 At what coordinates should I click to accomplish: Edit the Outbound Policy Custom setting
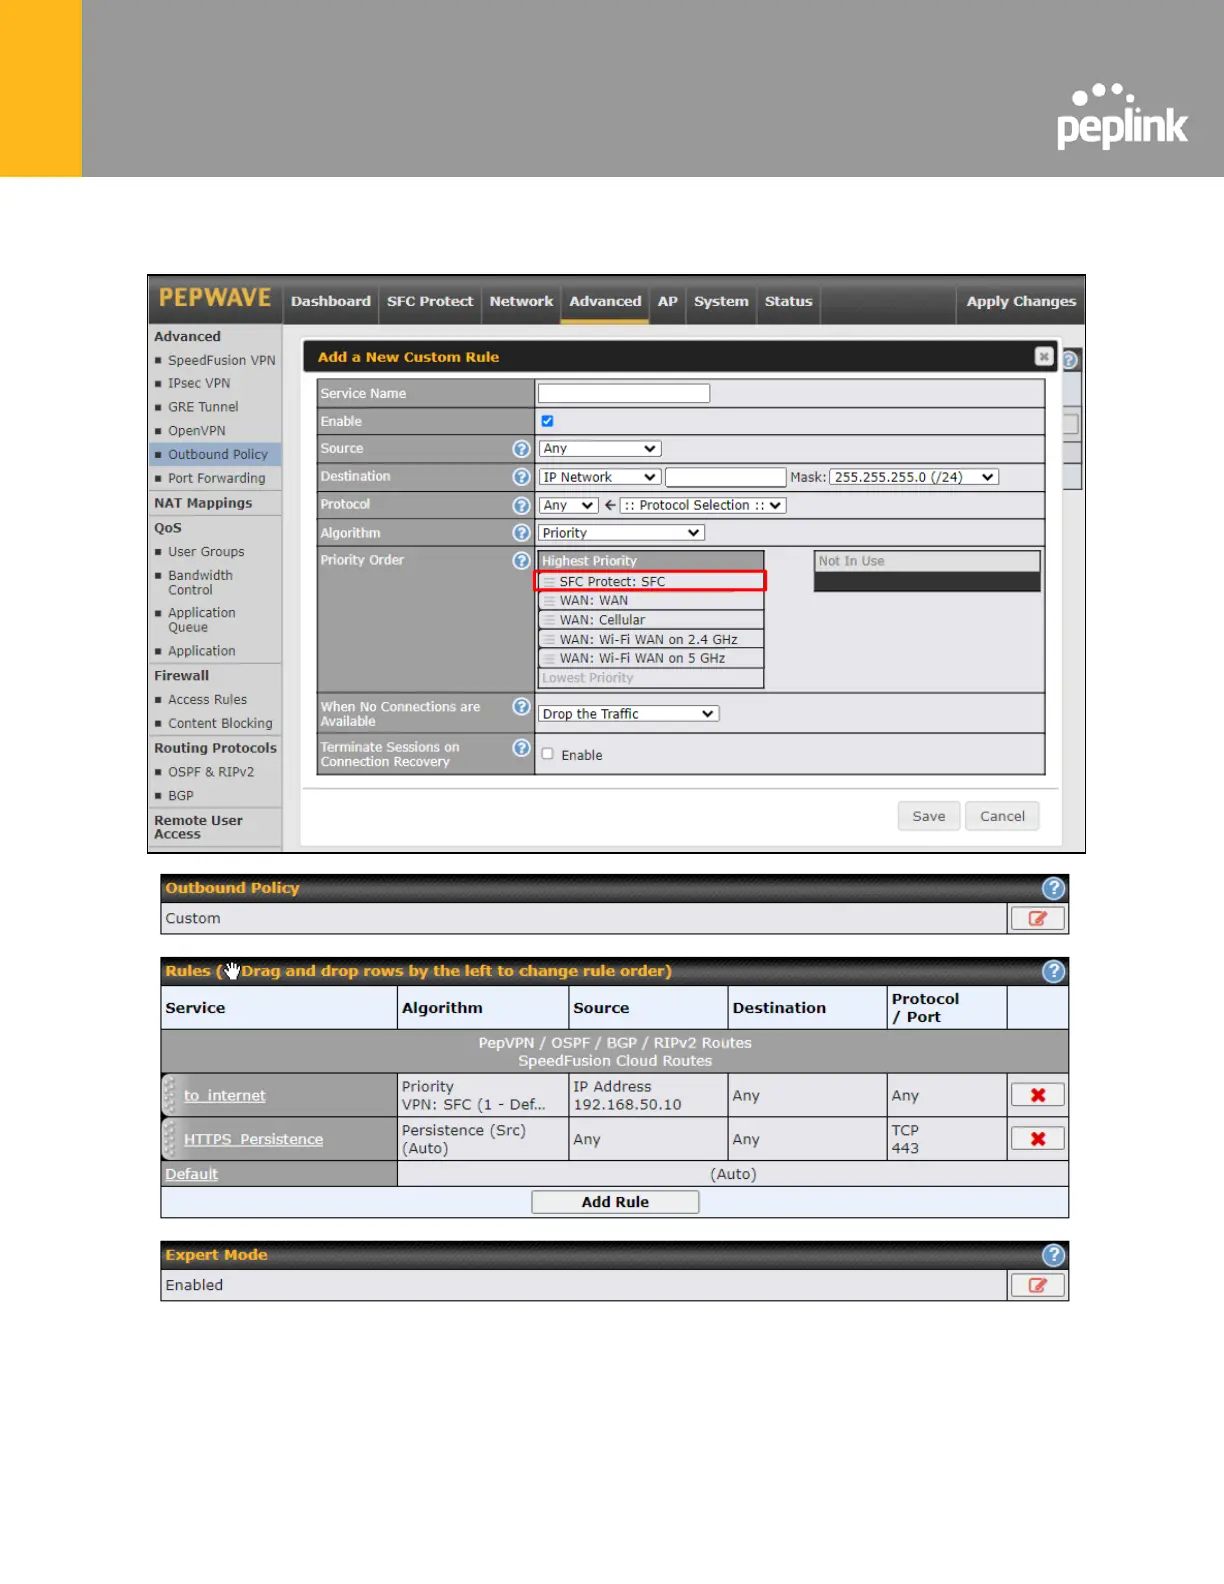[1038, 918]
